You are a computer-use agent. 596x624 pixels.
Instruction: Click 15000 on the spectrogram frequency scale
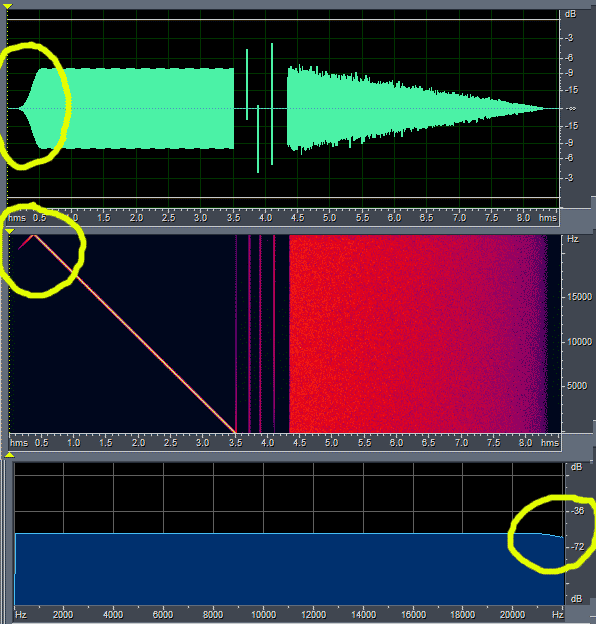point(579,297)
